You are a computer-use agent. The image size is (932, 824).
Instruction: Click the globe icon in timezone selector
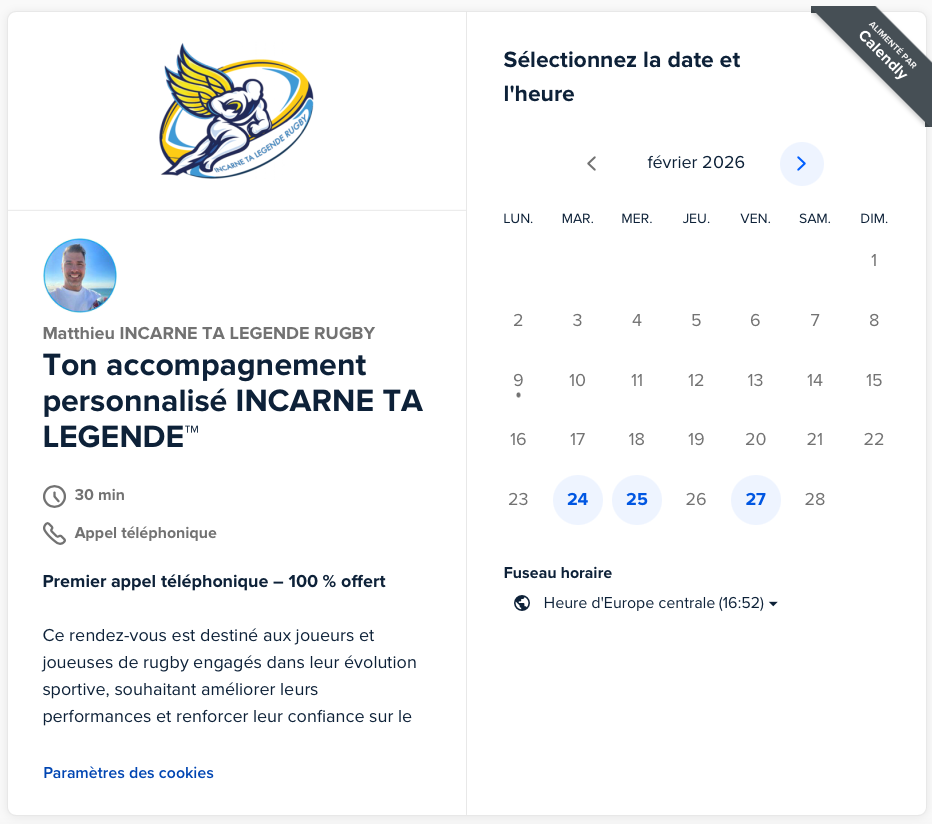tap(521, 603)
